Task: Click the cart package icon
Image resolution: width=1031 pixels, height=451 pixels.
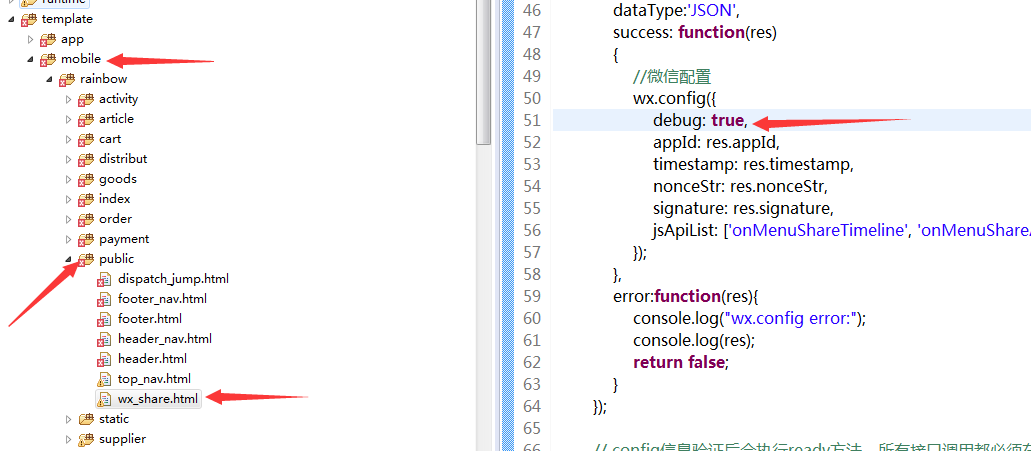Action: (86, 139)
